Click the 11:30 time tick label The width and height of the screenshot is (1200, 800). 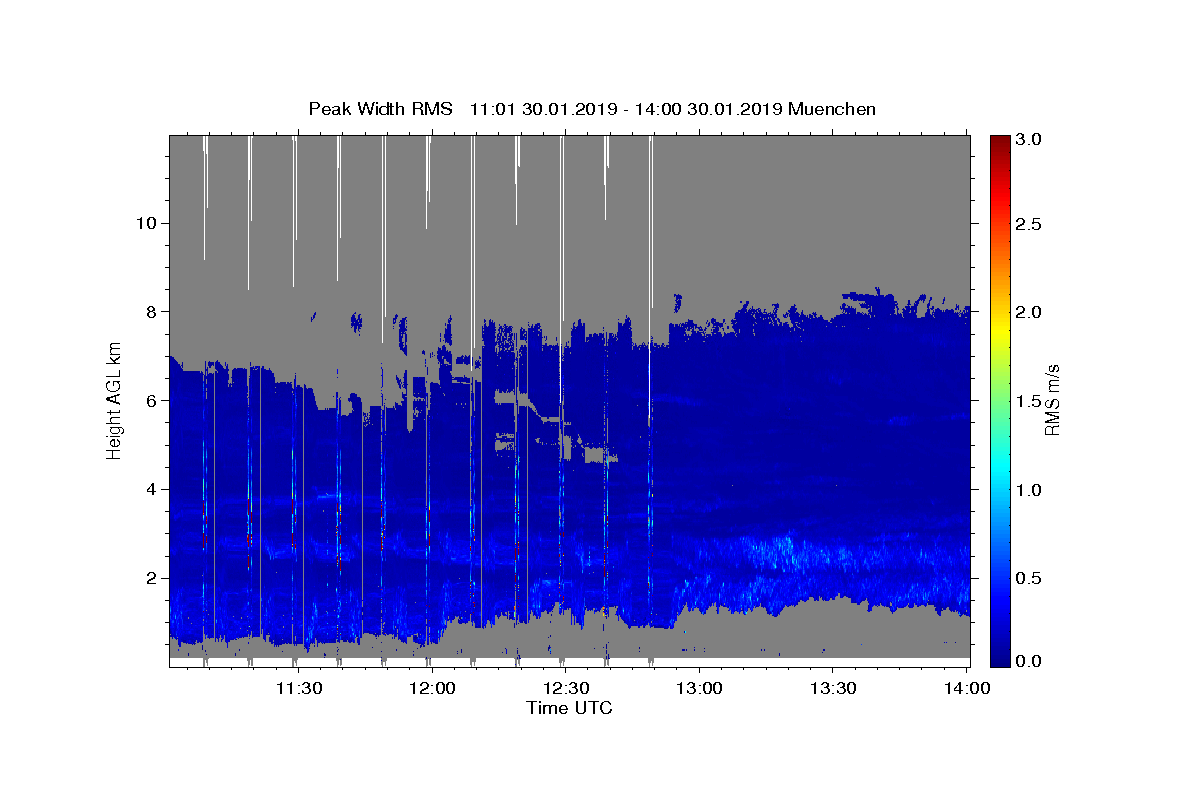(298, 688)
